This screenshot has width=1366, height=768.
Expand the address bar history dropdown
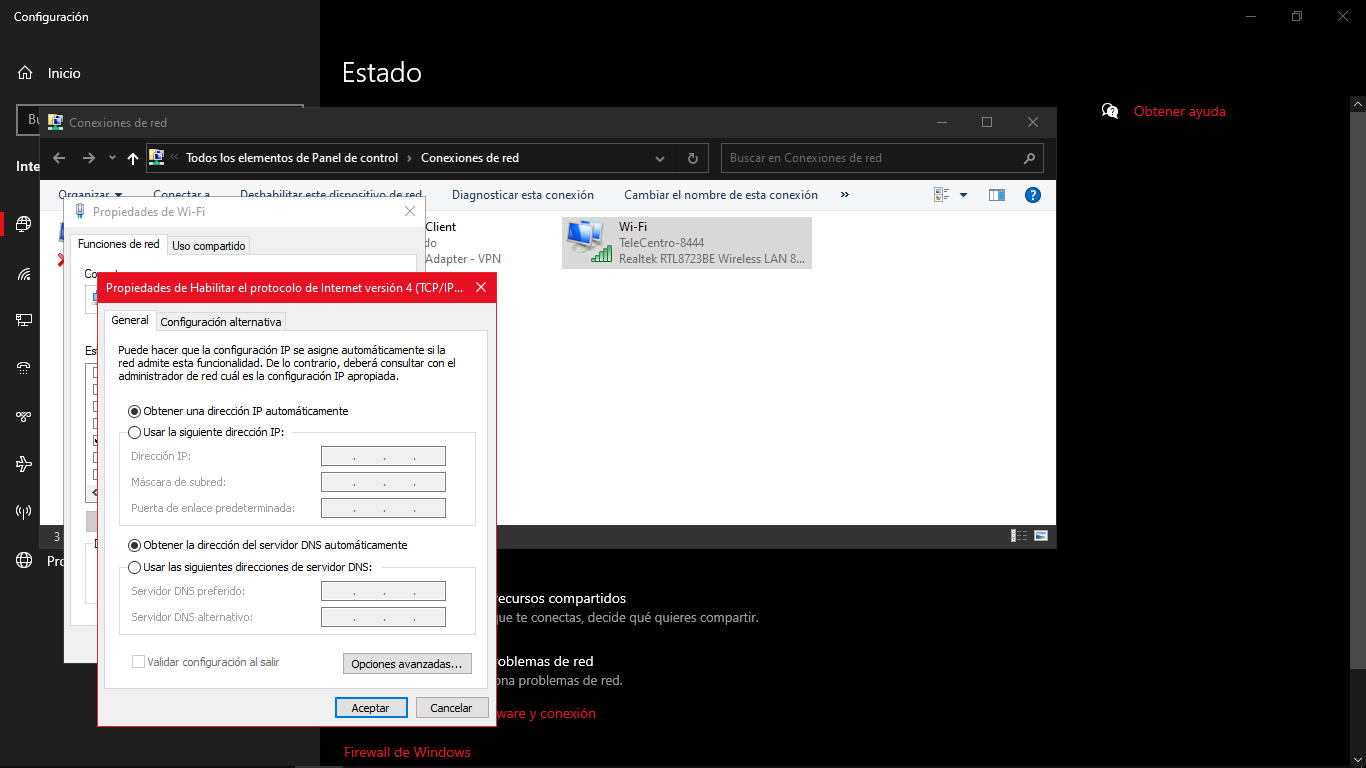(660, 158)
